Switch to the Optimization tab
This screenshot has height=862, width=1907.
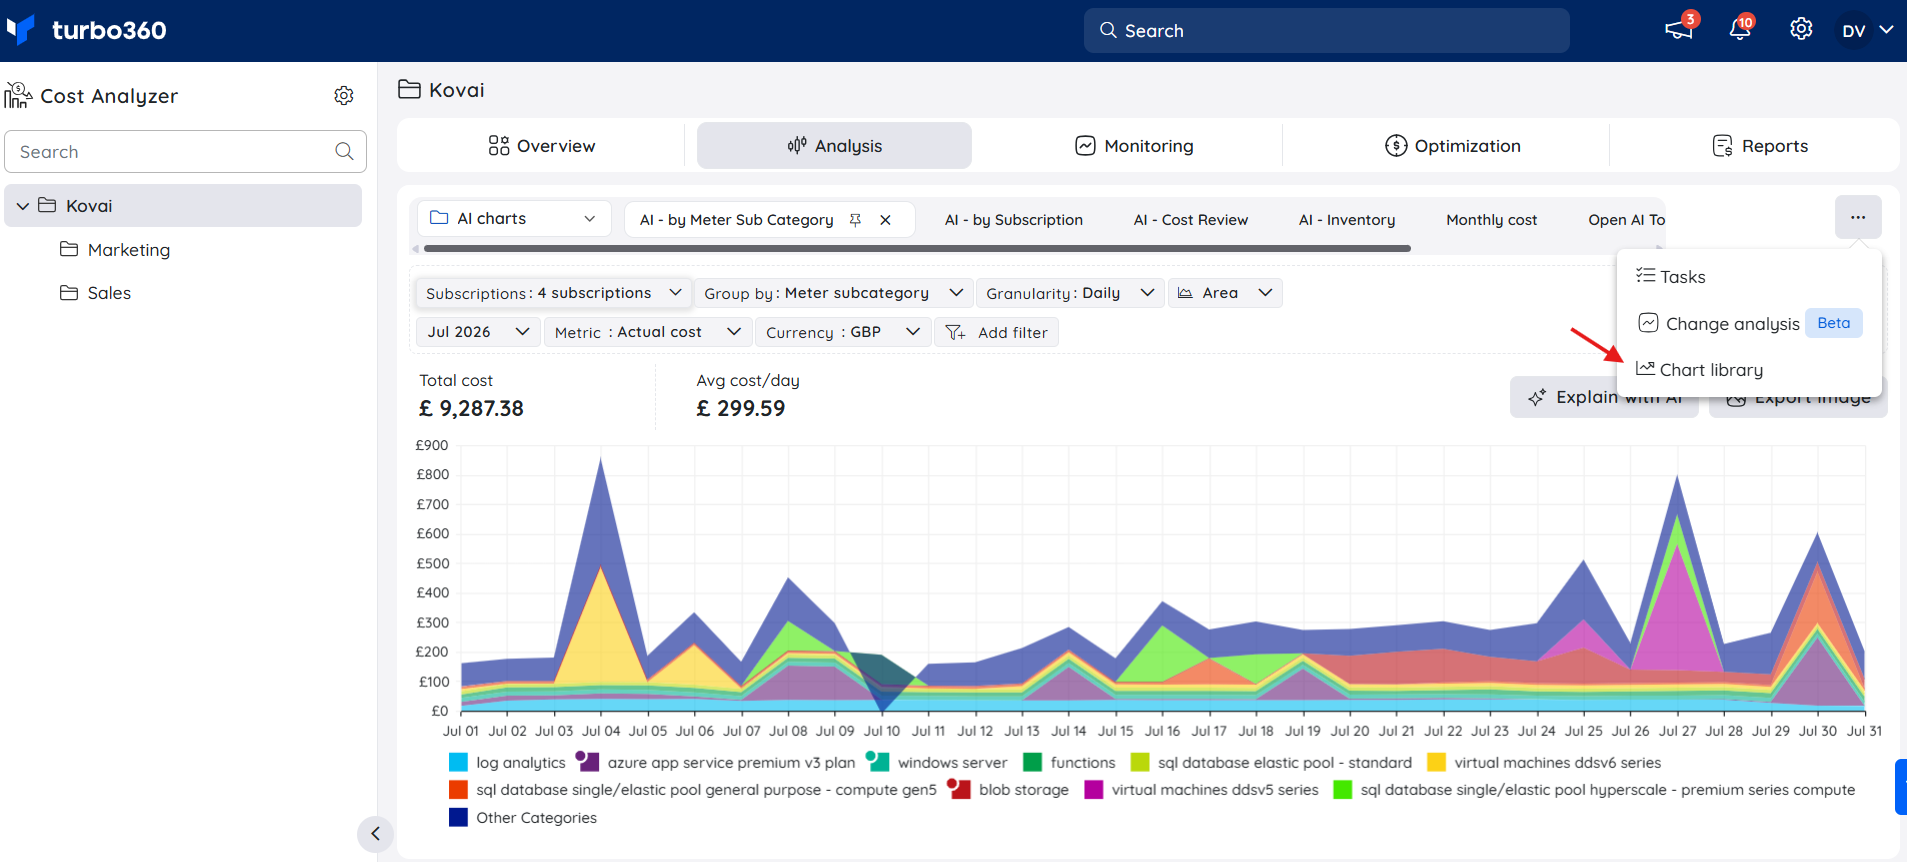(1452, 146)
